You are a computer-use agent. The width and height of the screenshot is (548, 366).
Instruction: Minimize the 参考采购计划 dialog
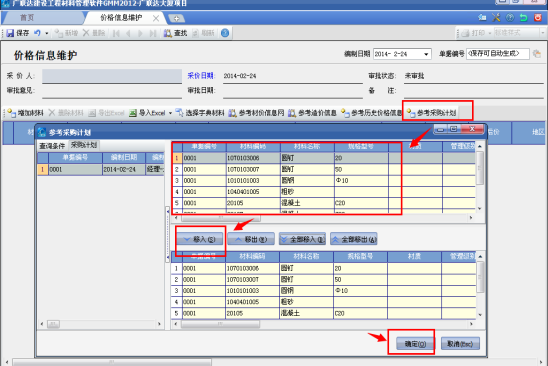tap(441, 129)
